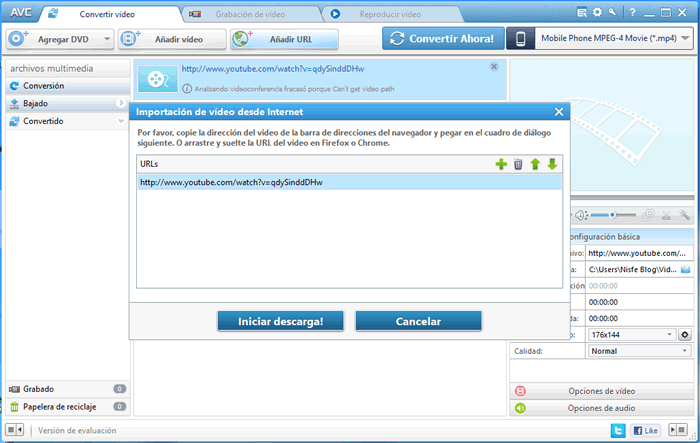The height and width of the screenshot is (443, 700).
Task: Move URL up with green arrow
Action: 535,164
